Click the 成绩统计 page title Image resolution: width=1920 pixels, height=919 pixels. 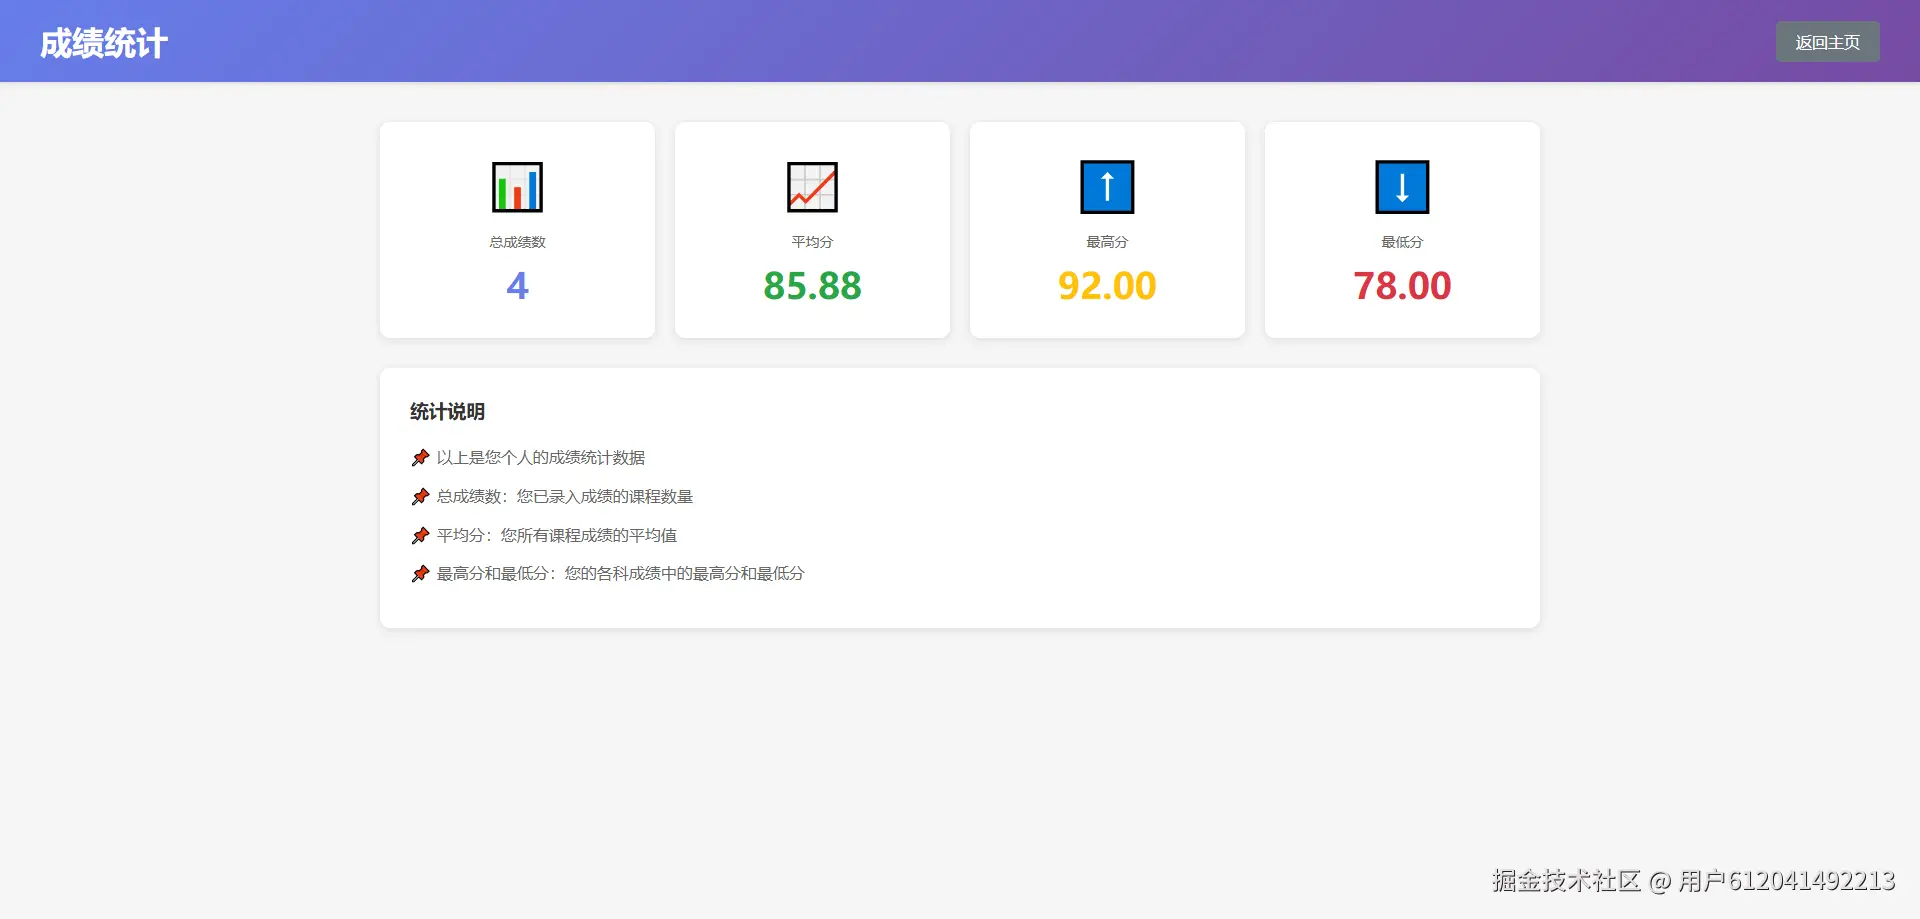point(104,43)
